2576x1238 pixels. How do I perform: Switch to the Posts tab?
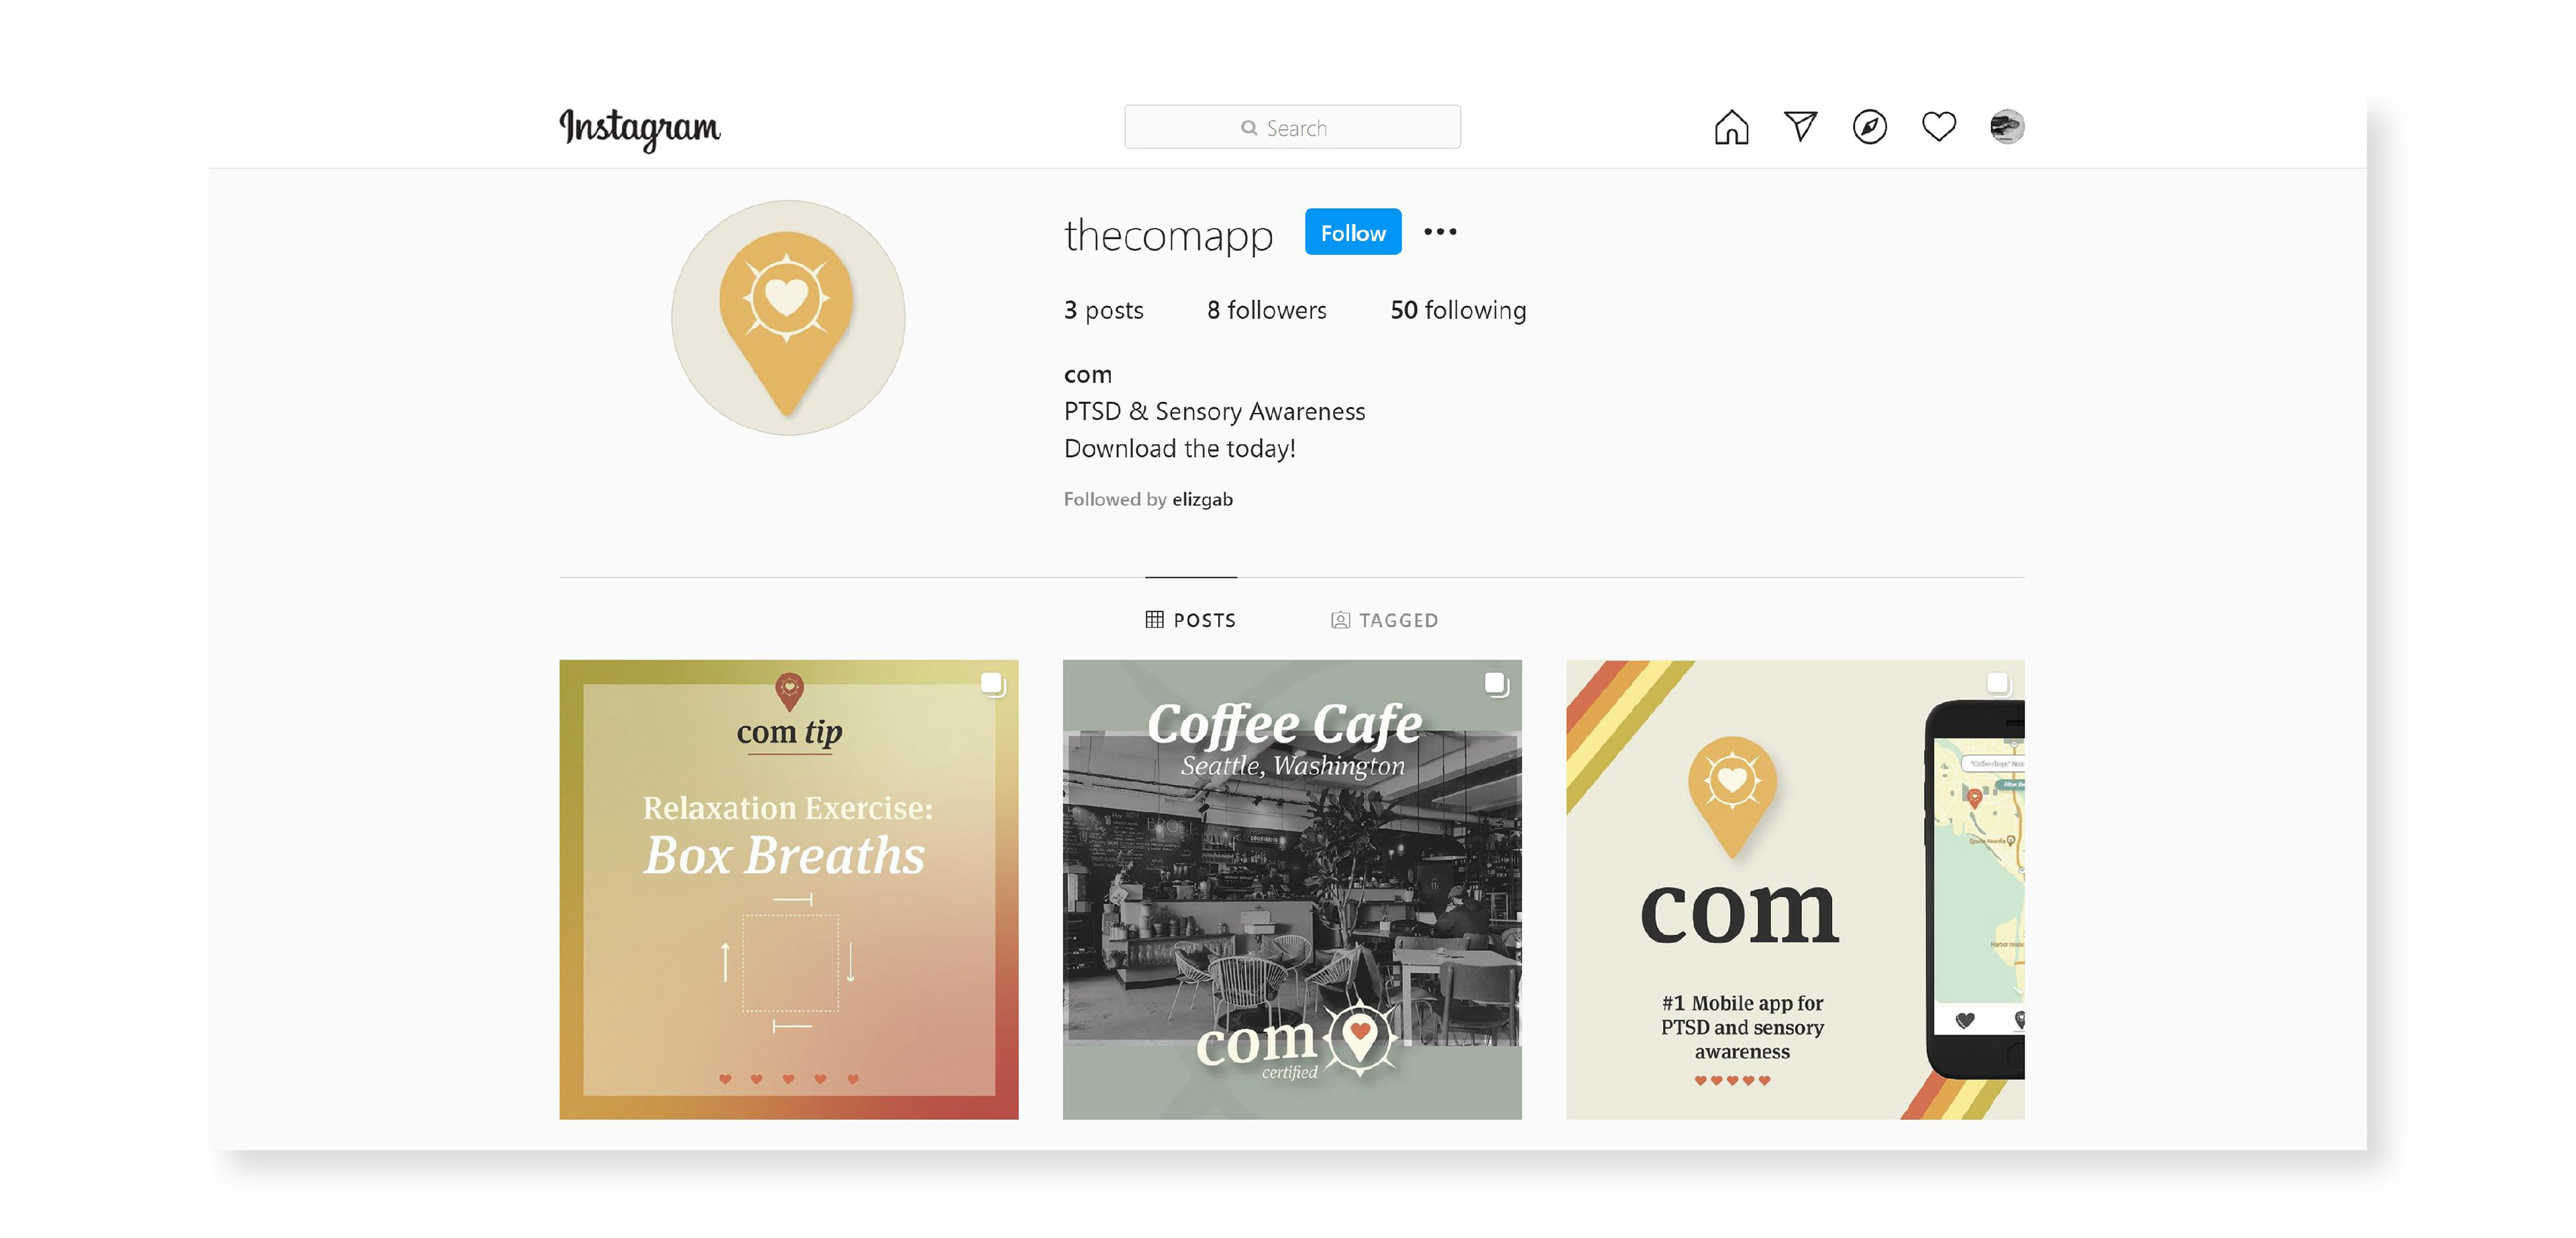click(1190, 620)
